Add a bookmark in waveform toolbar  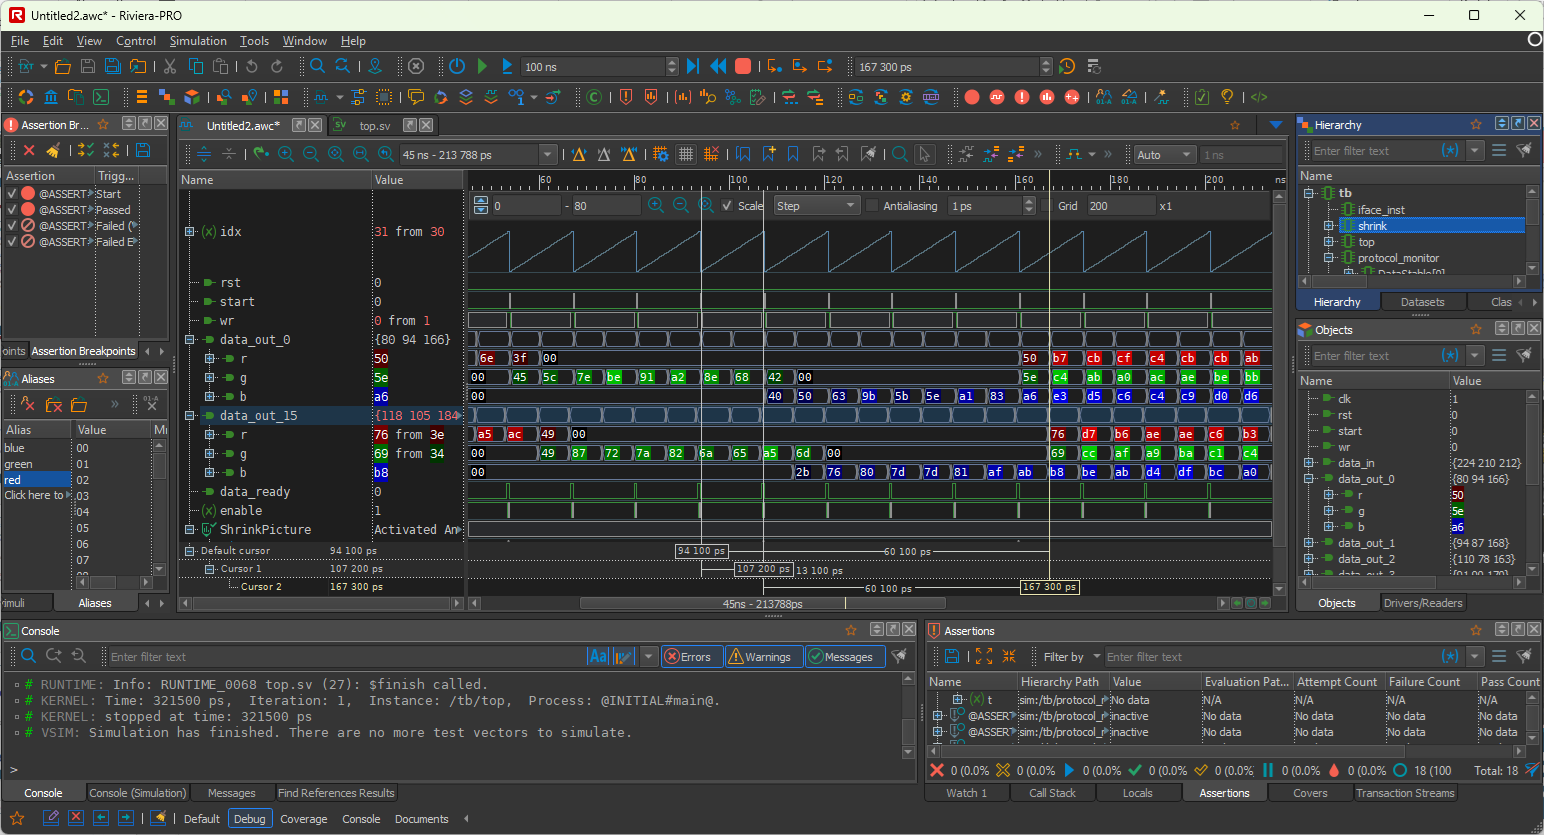click(x=768, y=154)
